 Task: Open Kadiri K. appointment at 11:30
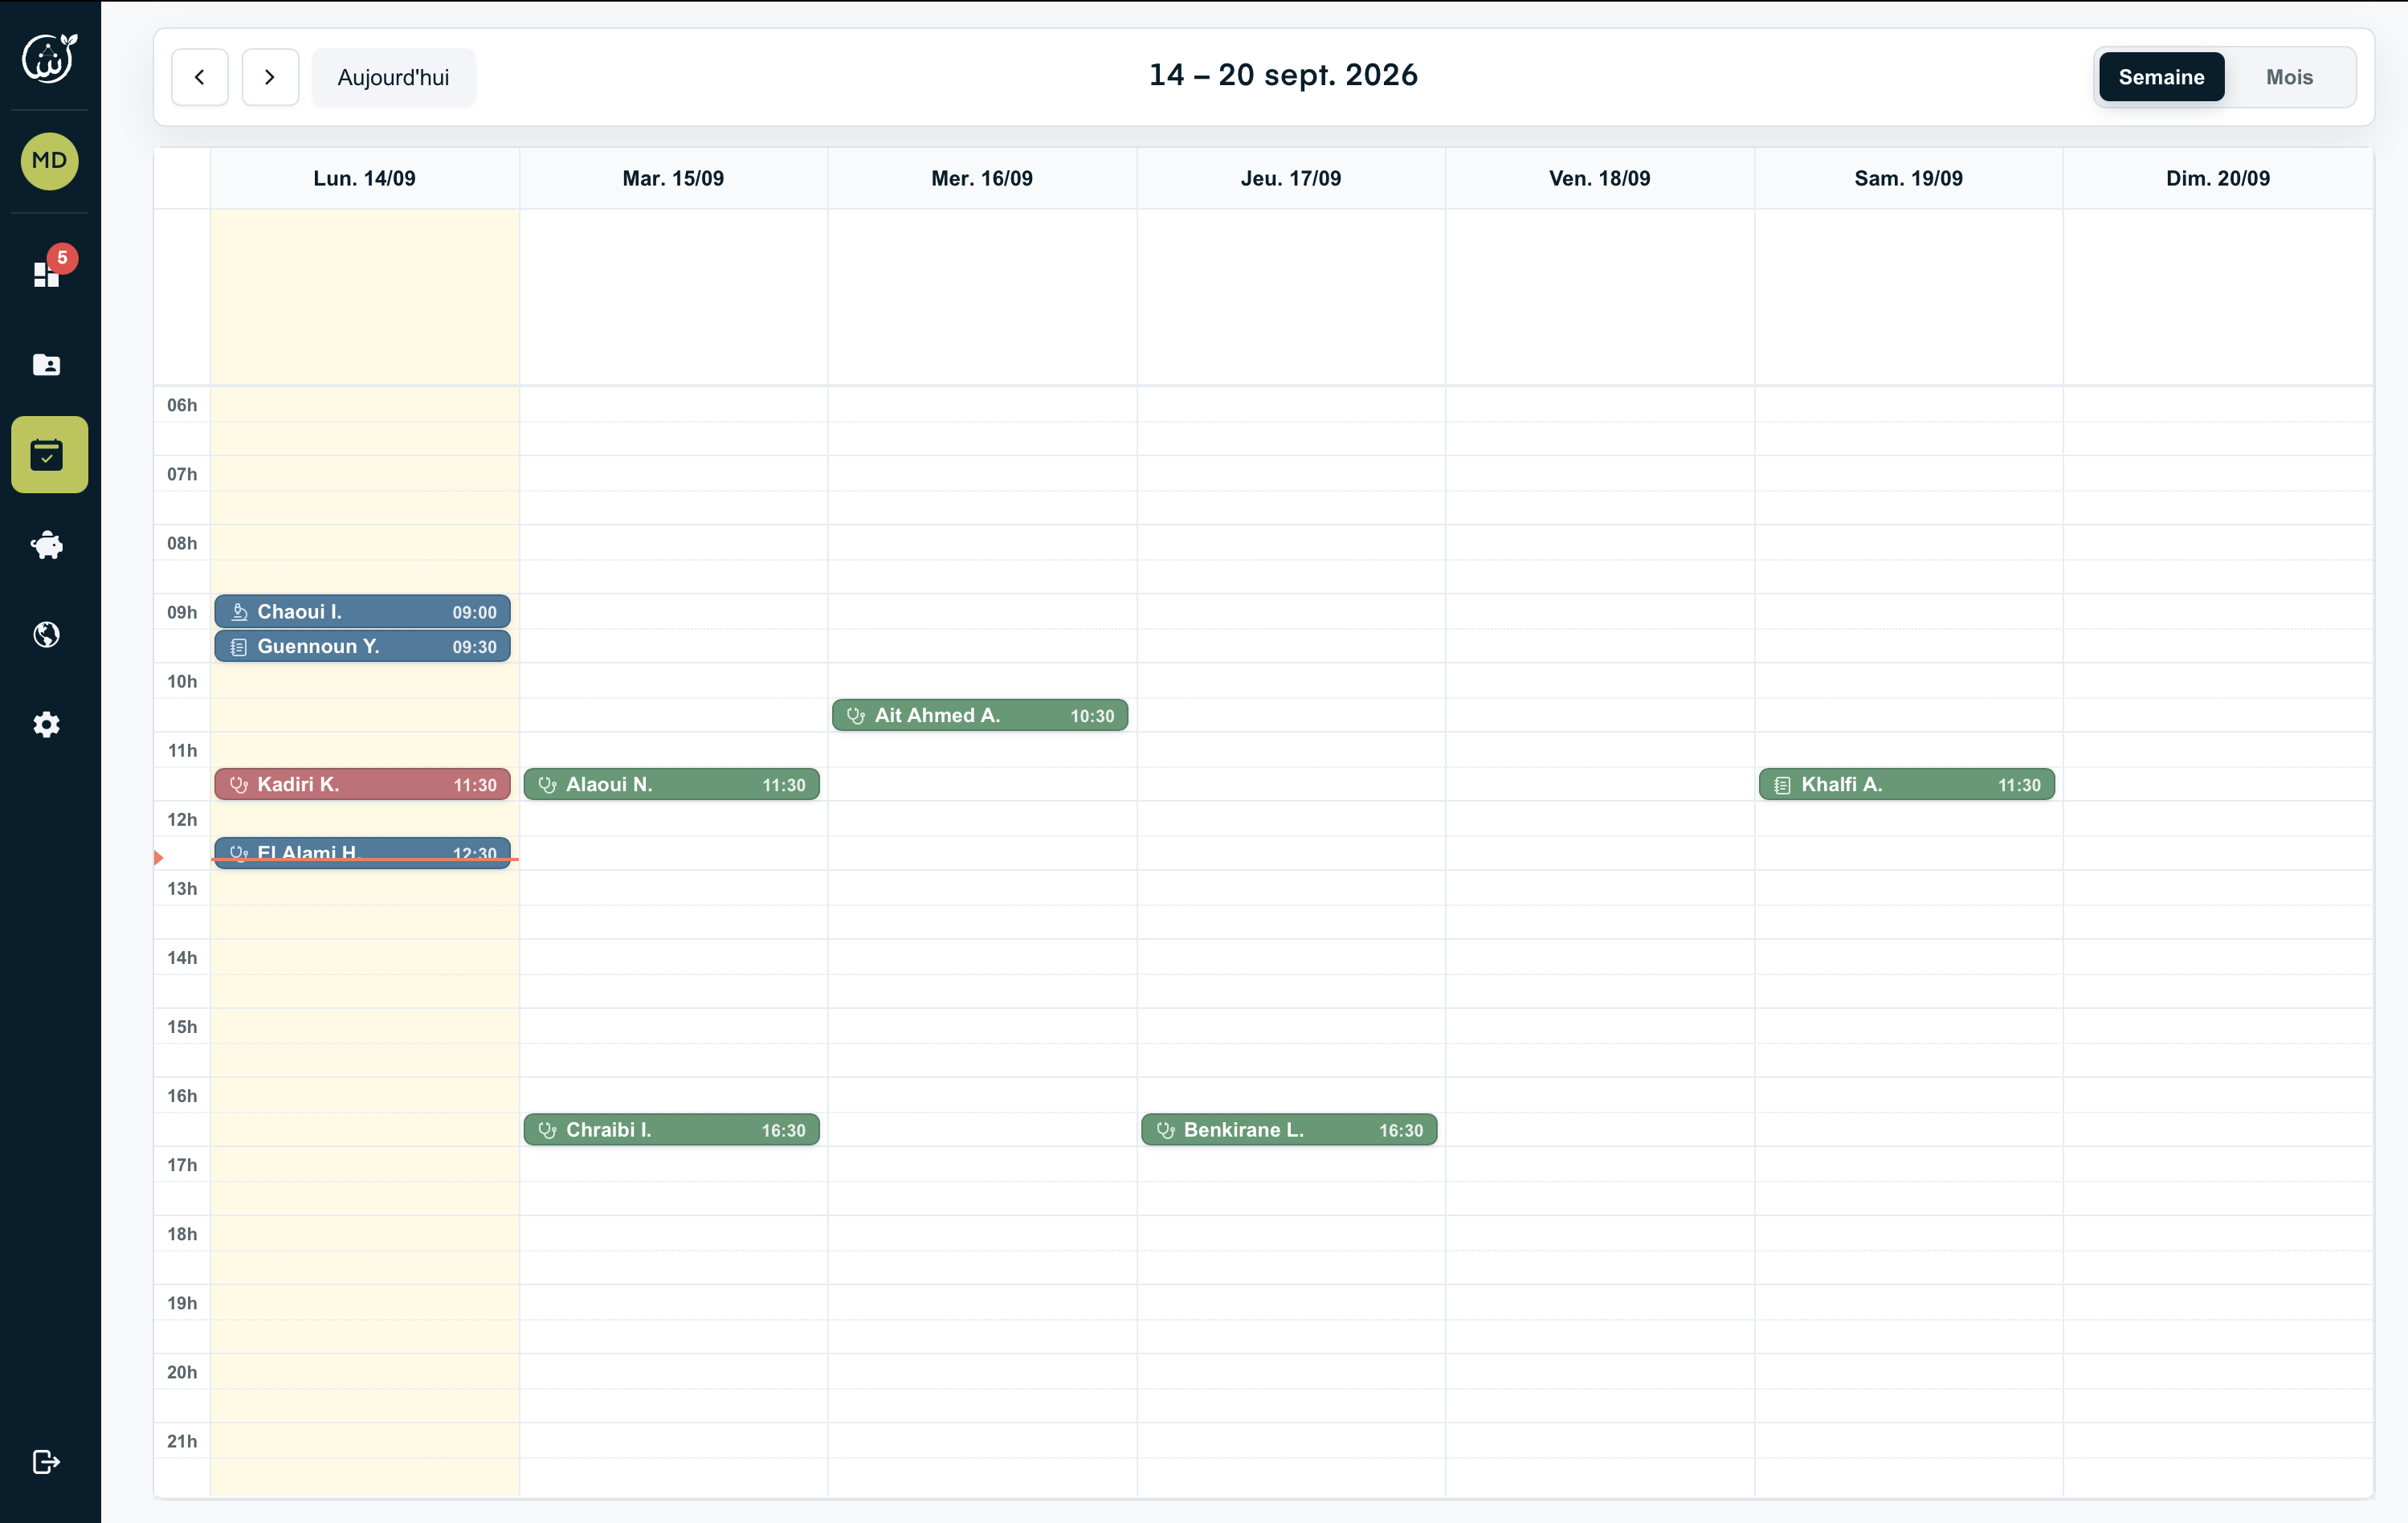[x=362, y=784]
